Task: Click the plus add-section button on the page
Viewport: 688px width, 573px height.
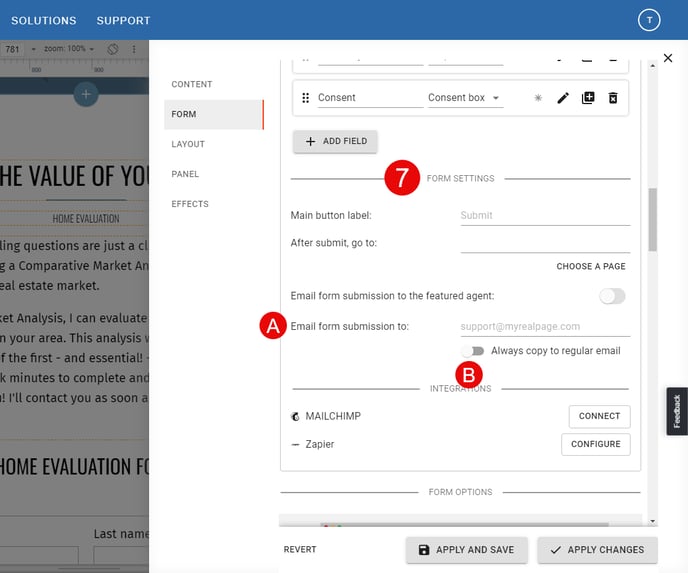Action: coord(86,94)
